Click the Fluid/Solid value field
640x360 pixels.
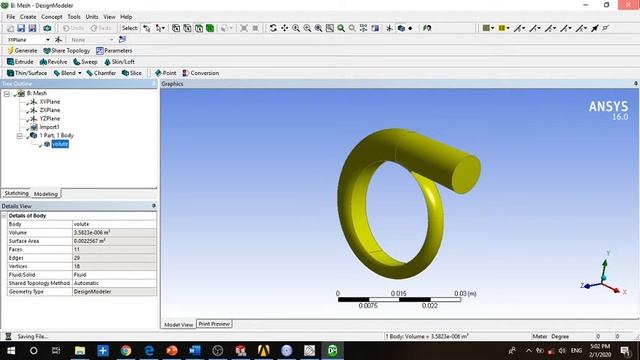point(114,275)
